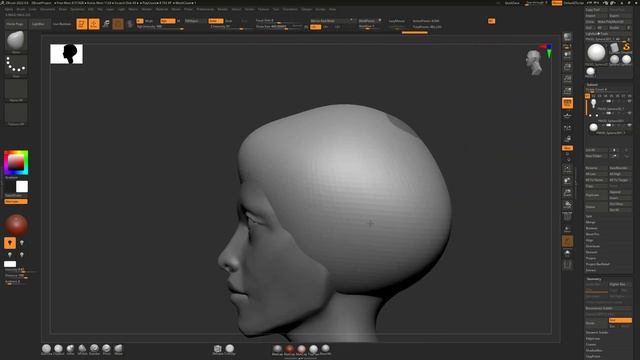Expand the Merge section
Screen dimensions: 640x360
pos(591,222)
